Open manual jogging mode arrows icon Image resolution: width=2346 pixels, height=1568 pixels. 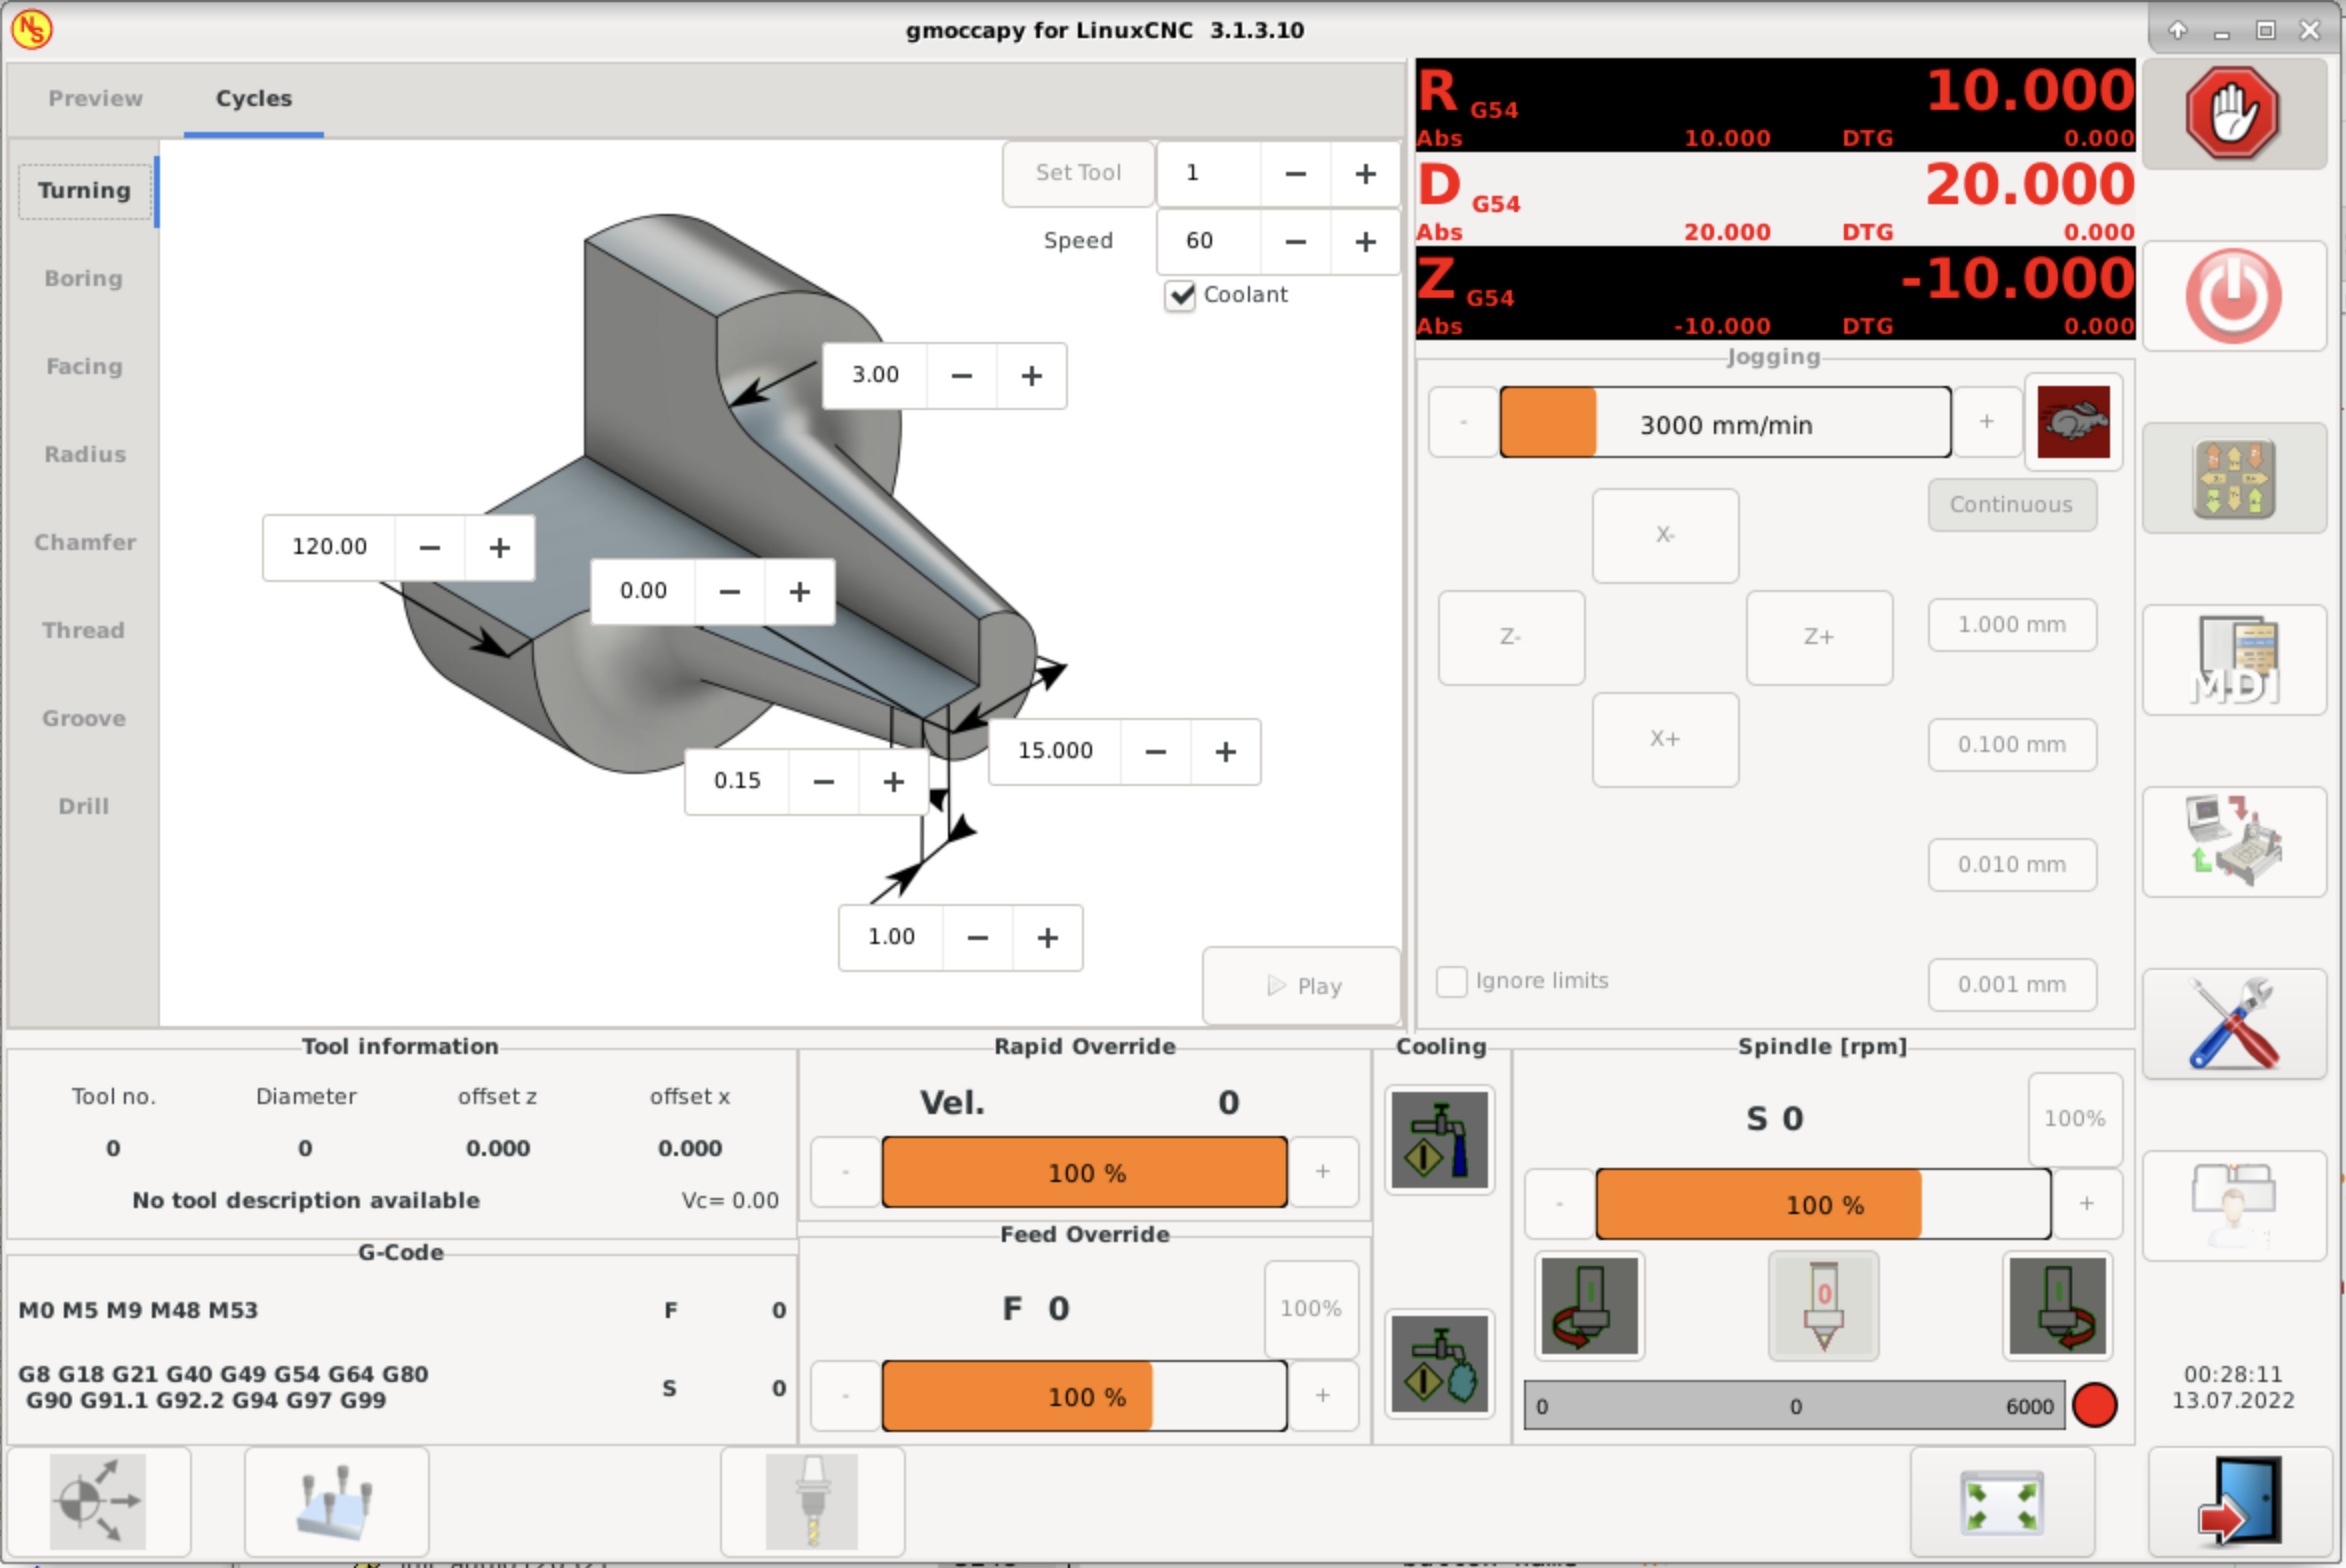(x=2234, y=478)
